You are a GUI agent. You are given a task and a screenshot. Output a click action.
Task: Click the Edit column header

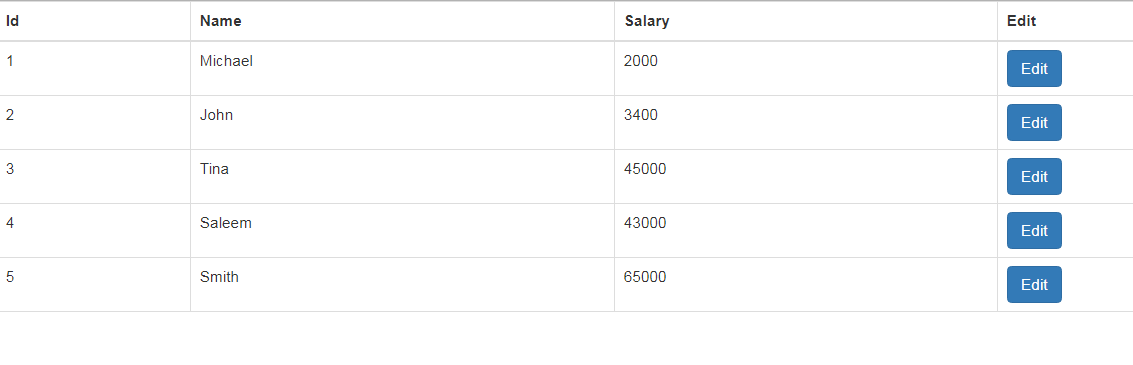pyautogui.click(x=1021, y=21)
